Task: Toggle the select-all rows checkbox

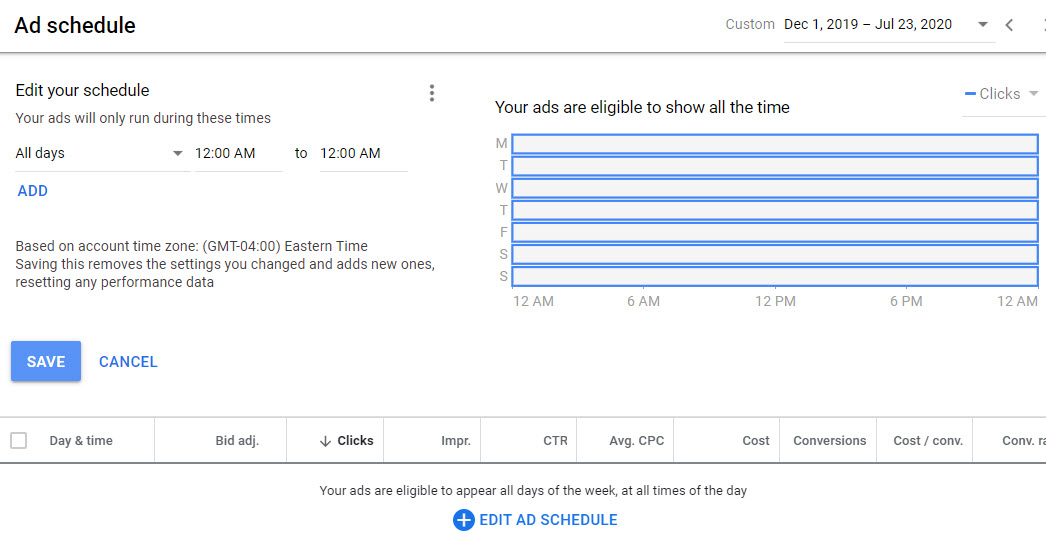Action: (19, 441)
